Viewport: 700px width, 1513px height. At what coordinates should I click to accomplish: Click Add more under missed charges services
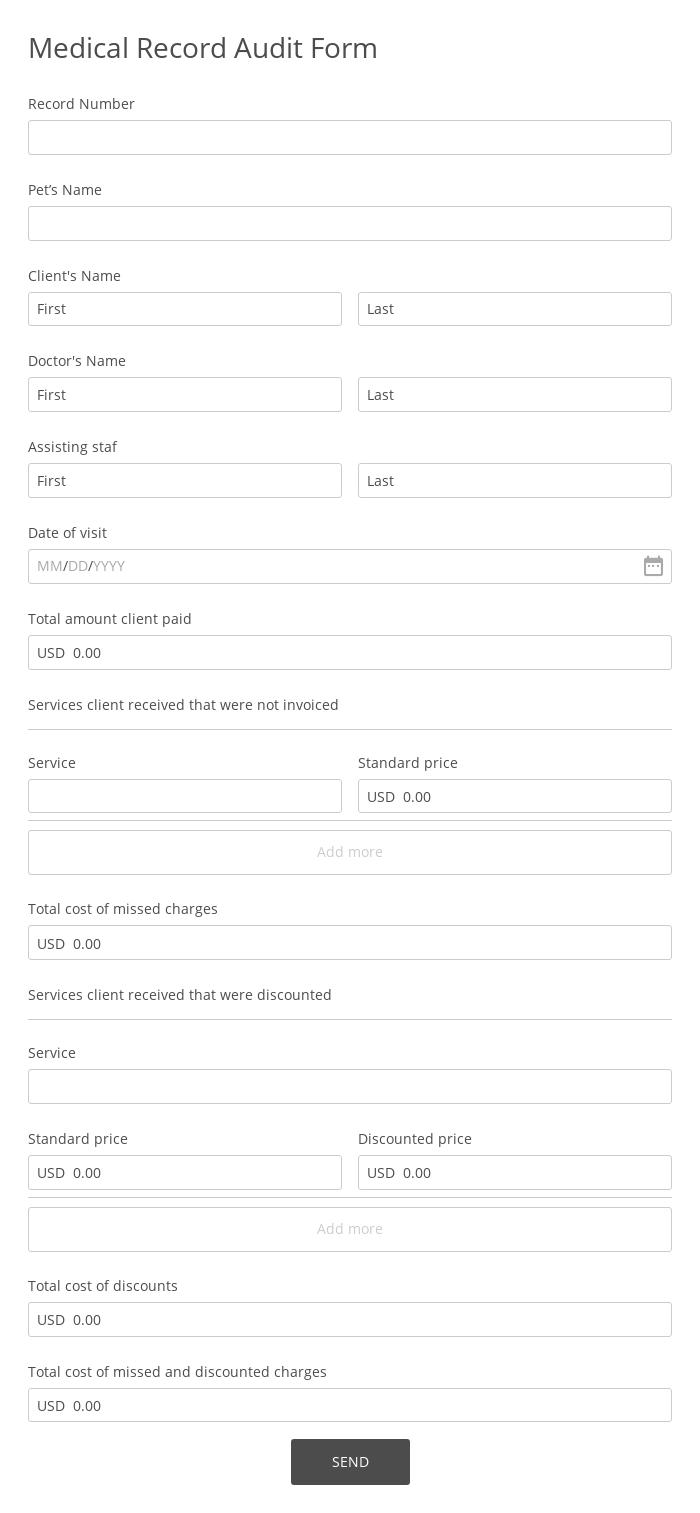(x=350, y=852)
